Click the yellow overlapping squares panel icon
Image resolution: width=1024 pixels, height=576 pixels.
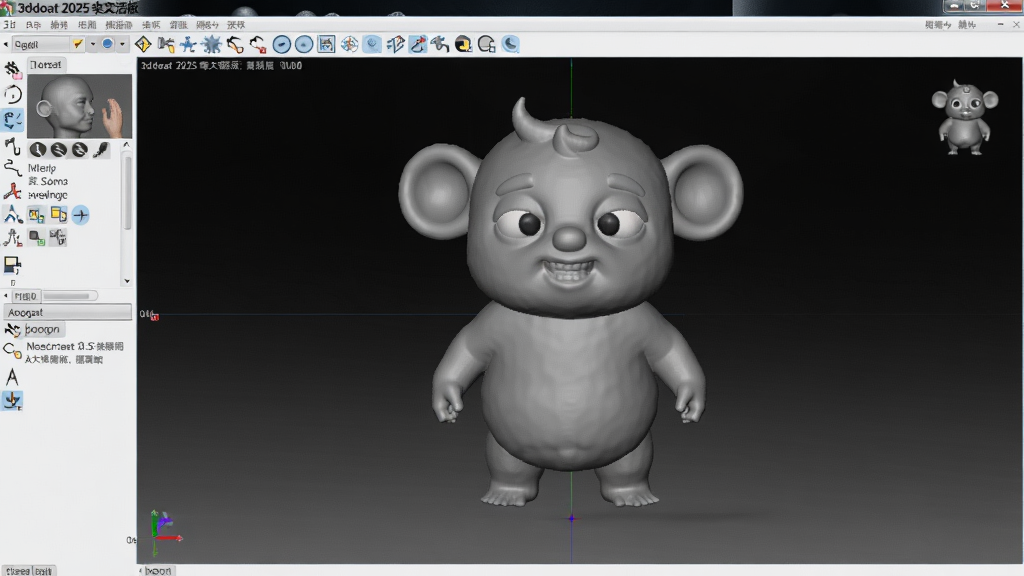point(59,214)
